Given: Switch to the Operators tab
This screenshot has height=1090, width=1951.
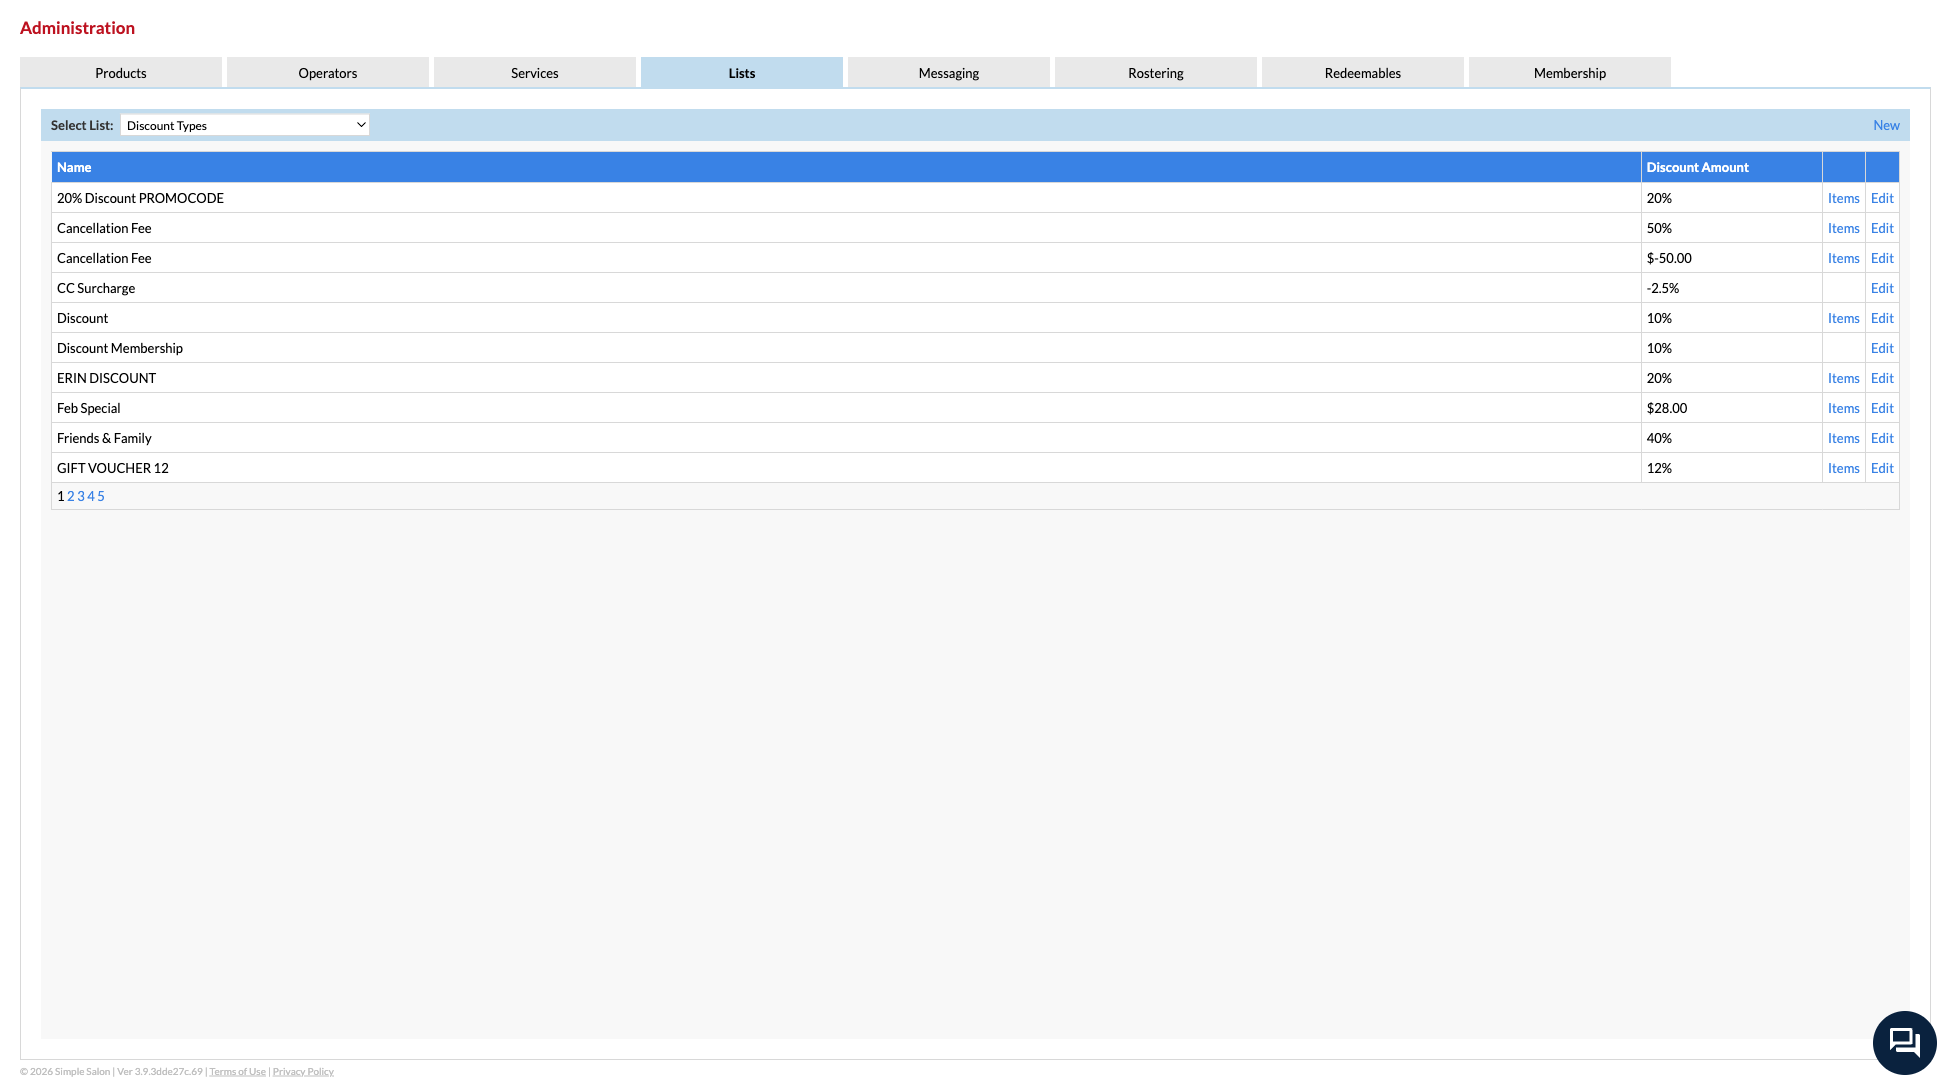Looking at the screenshot, I should pyautogui.click(x=327, y=72).
